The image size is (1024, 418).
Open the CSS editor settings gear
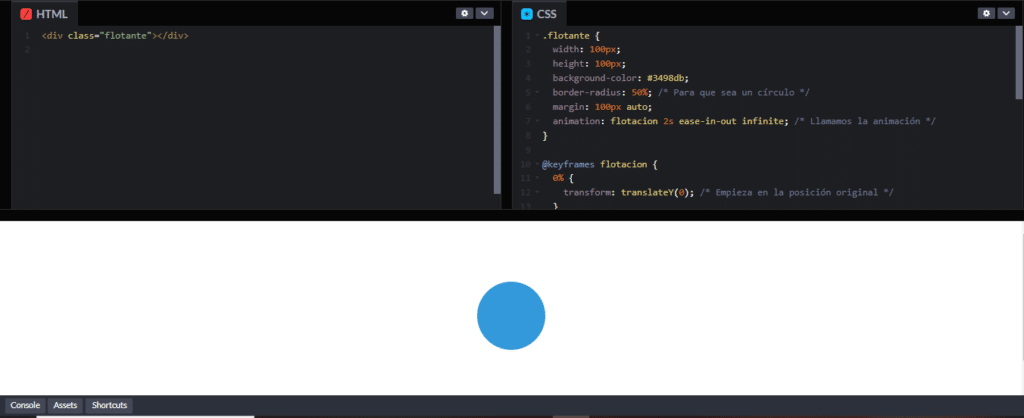pyautogui.click(x=985, y=13)
